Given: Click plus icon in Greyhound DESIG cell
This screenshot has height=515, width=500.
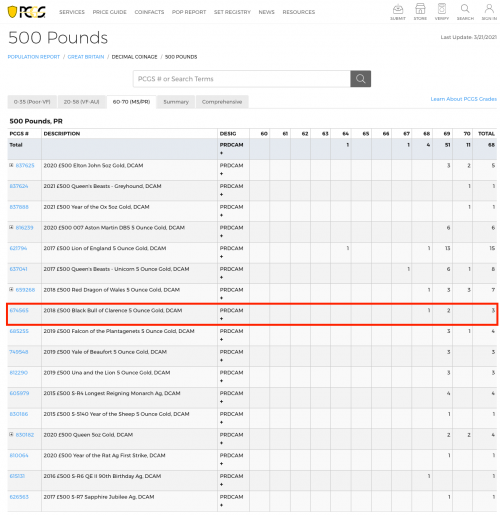Looking at the screenshot, I should click(221, 194).
